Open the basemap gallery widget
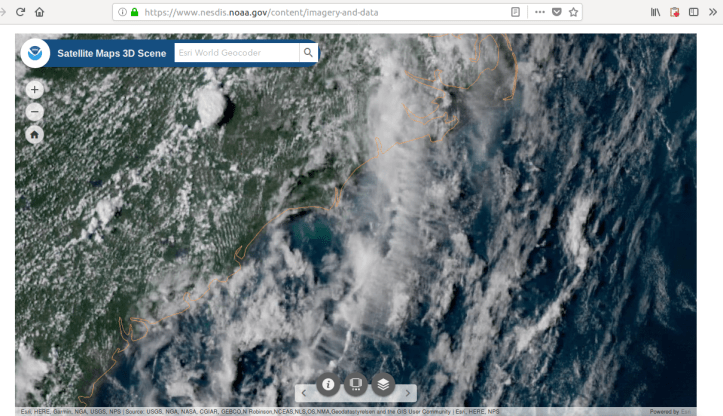 [355, 384]
